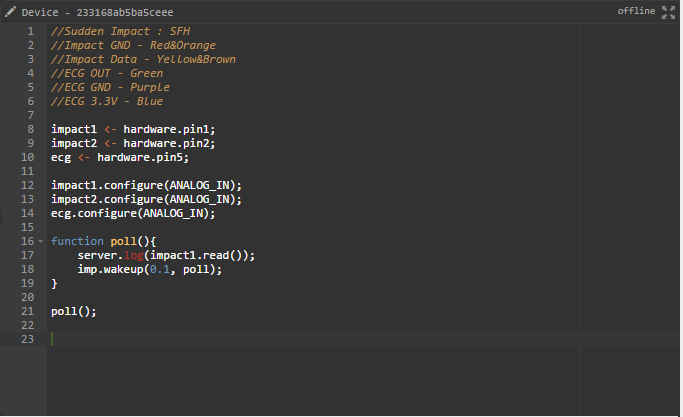Click the ecg.configure line 14
The height and width of the screenshot is (417, 683).
pyautogui.click(x=133, y=213)
